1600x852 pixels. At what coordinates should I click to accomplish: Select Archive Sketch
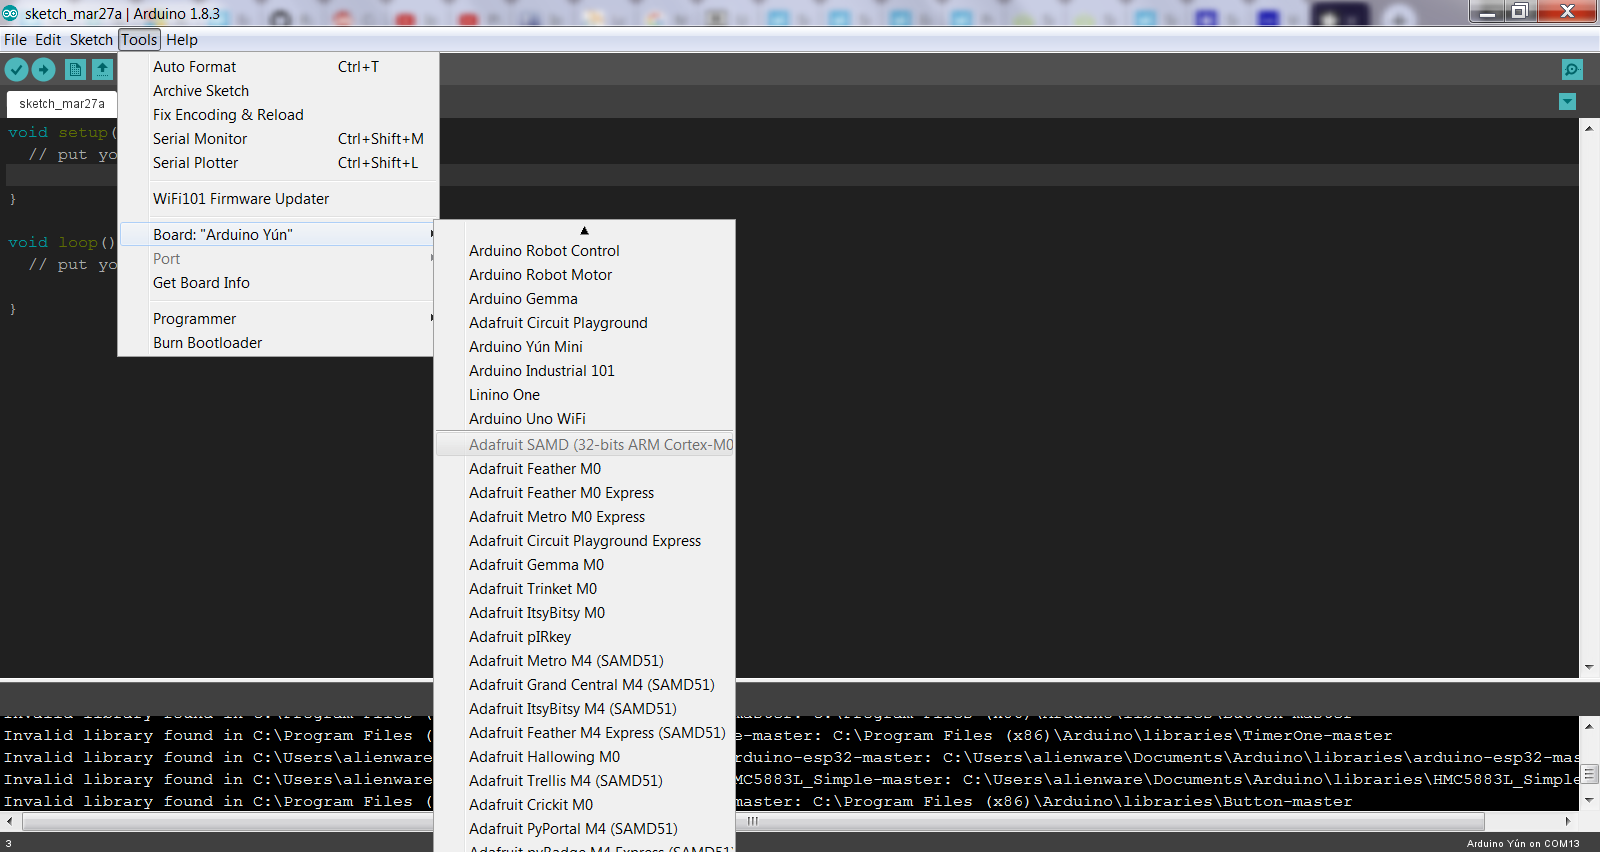pos(278,91)
